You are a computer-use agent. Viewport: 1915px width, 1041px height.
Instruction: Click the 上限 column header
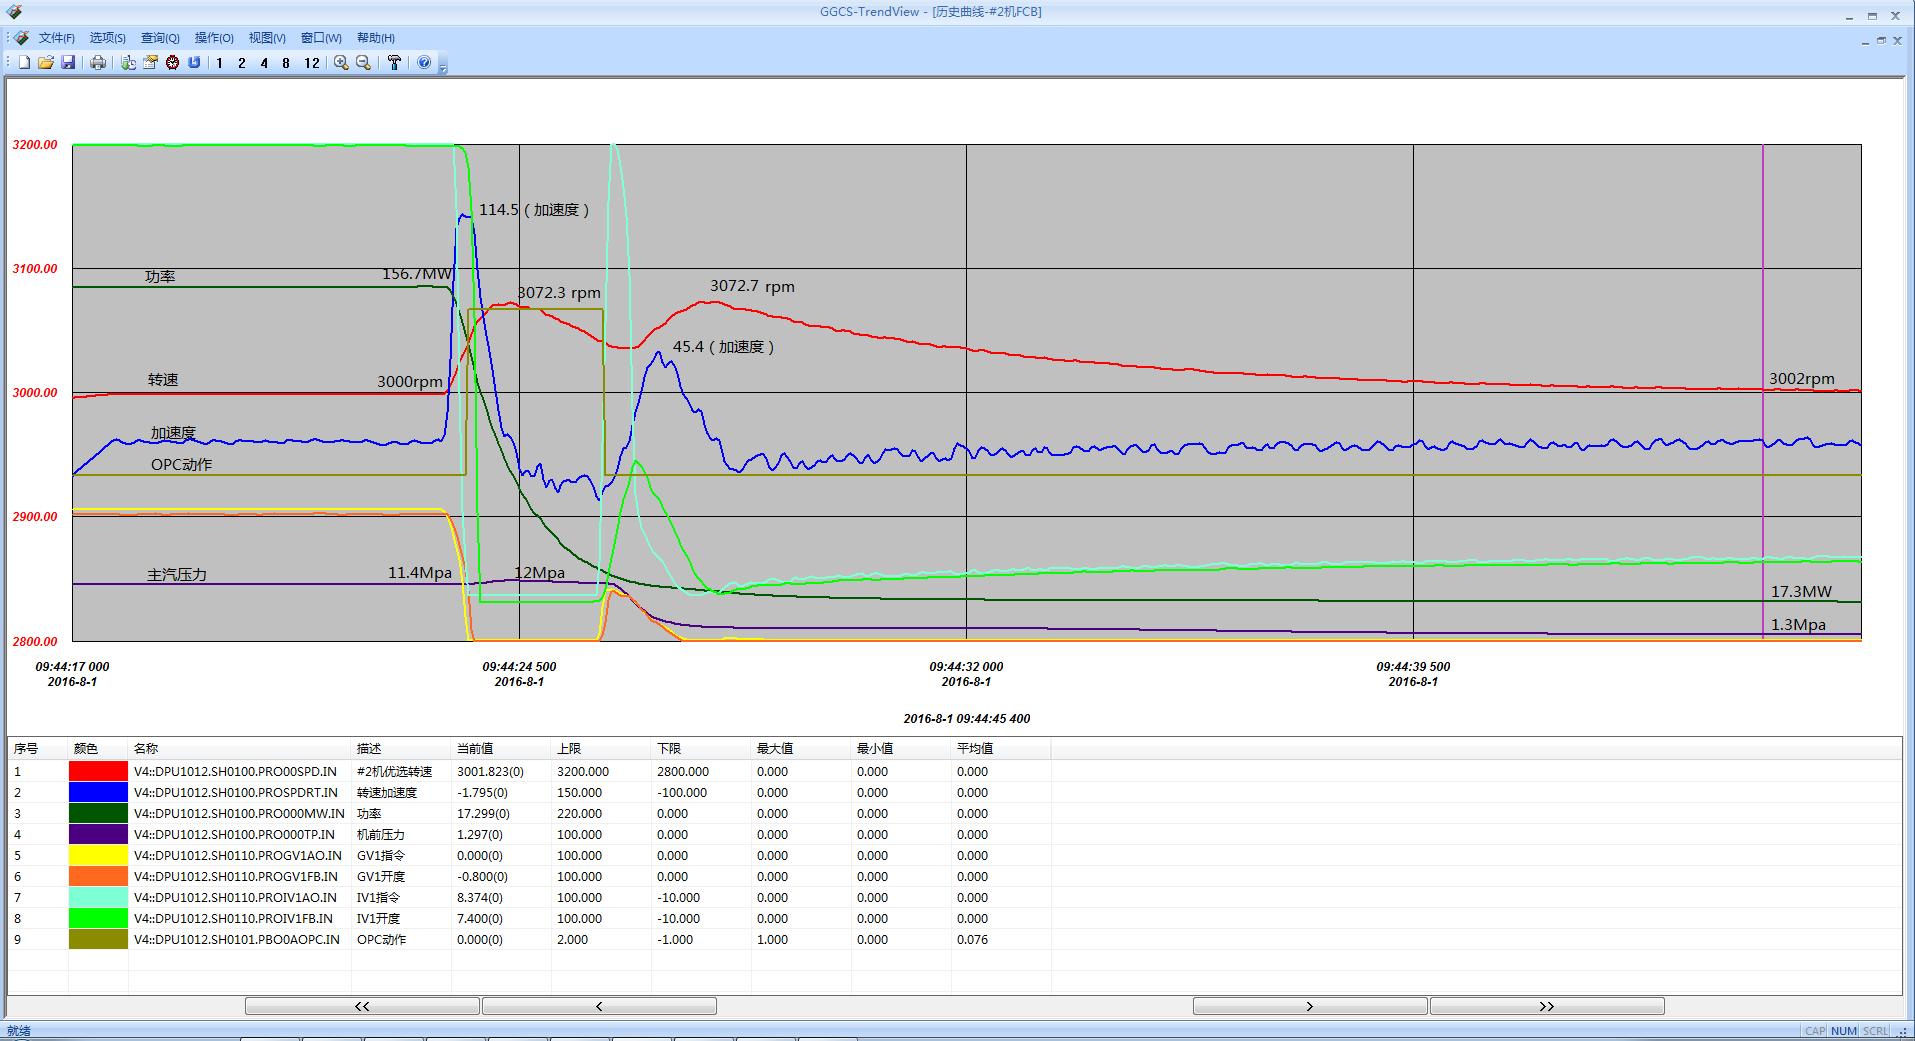(601, 748)
